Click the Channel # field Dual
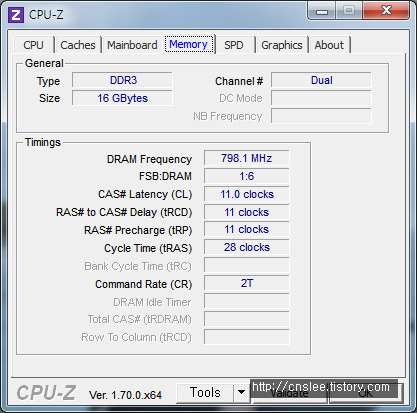The width and height of the screenshot is (417, 413). (x=321, y=80)
